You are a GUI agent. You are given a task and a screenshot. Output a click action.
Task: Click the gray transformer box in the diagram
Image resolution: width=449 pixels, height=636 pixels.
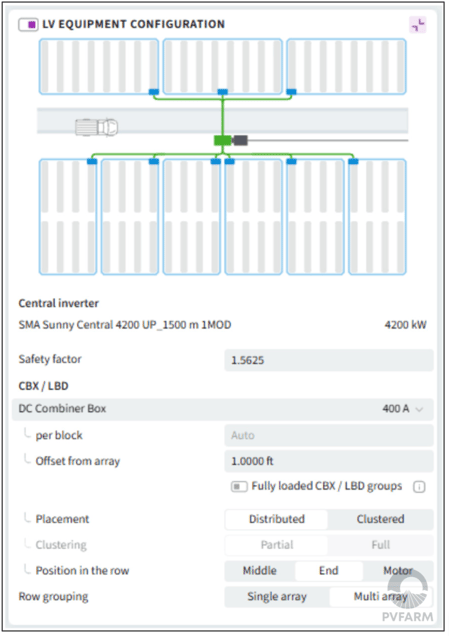pos(240,140)
